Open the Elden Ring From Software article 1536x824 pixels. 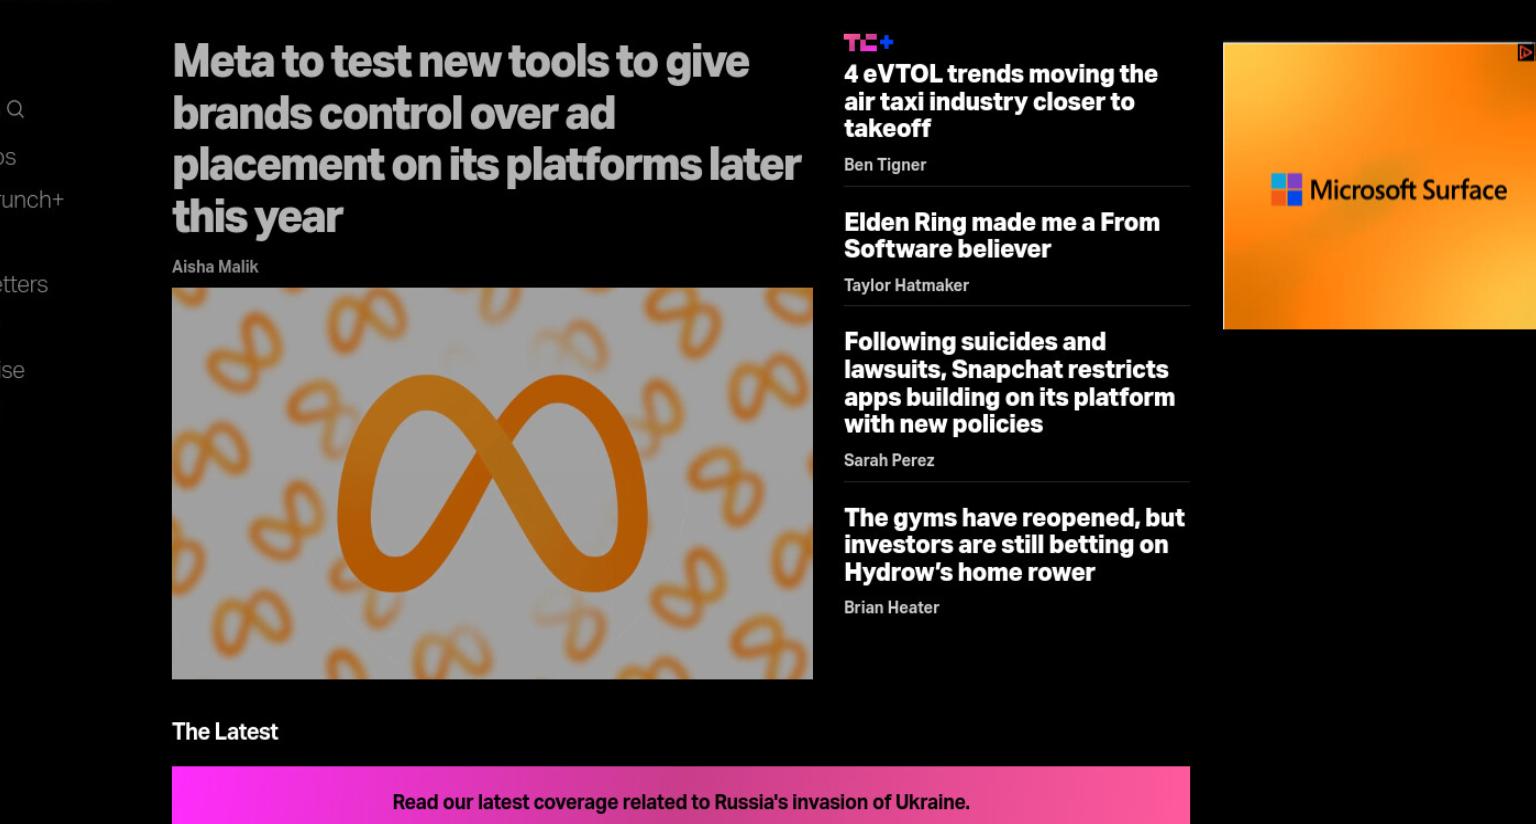click(x=1002, y=235)
